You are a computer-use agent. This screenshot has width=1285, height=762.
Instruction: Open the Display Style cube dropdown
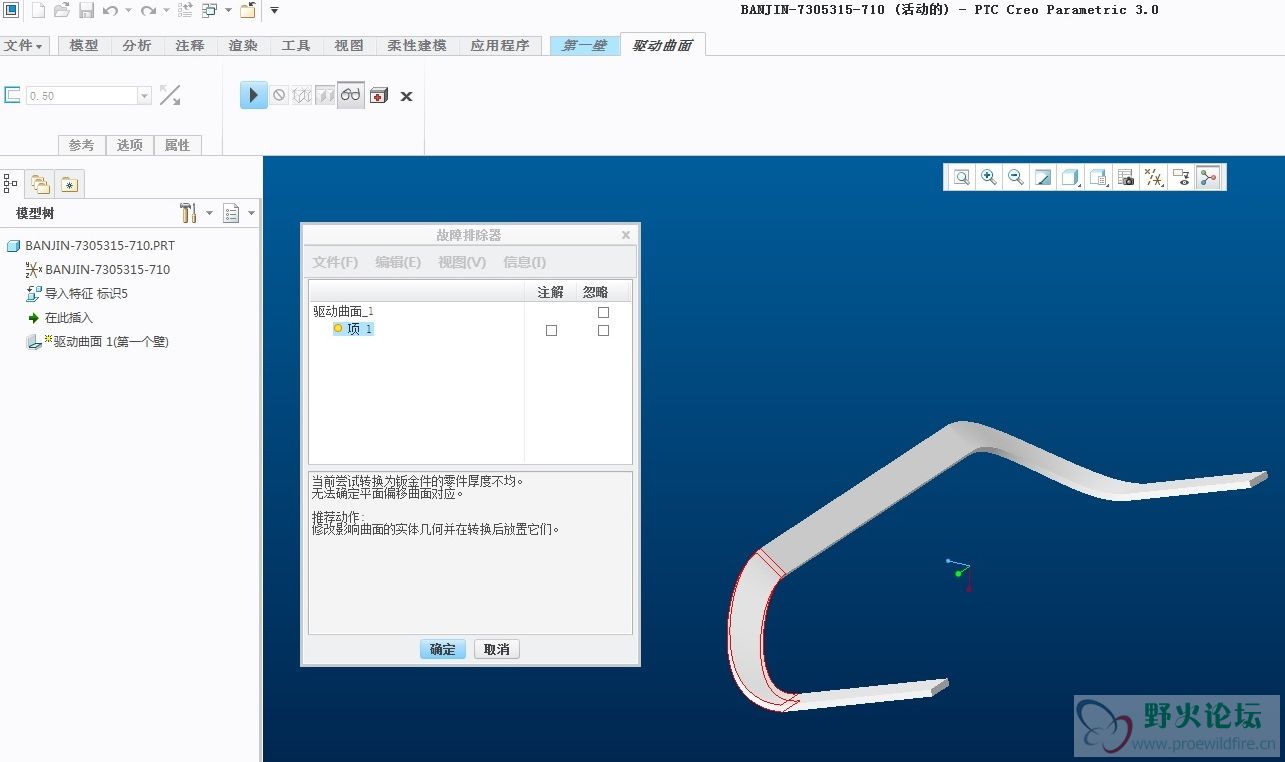click(1070, 177)
